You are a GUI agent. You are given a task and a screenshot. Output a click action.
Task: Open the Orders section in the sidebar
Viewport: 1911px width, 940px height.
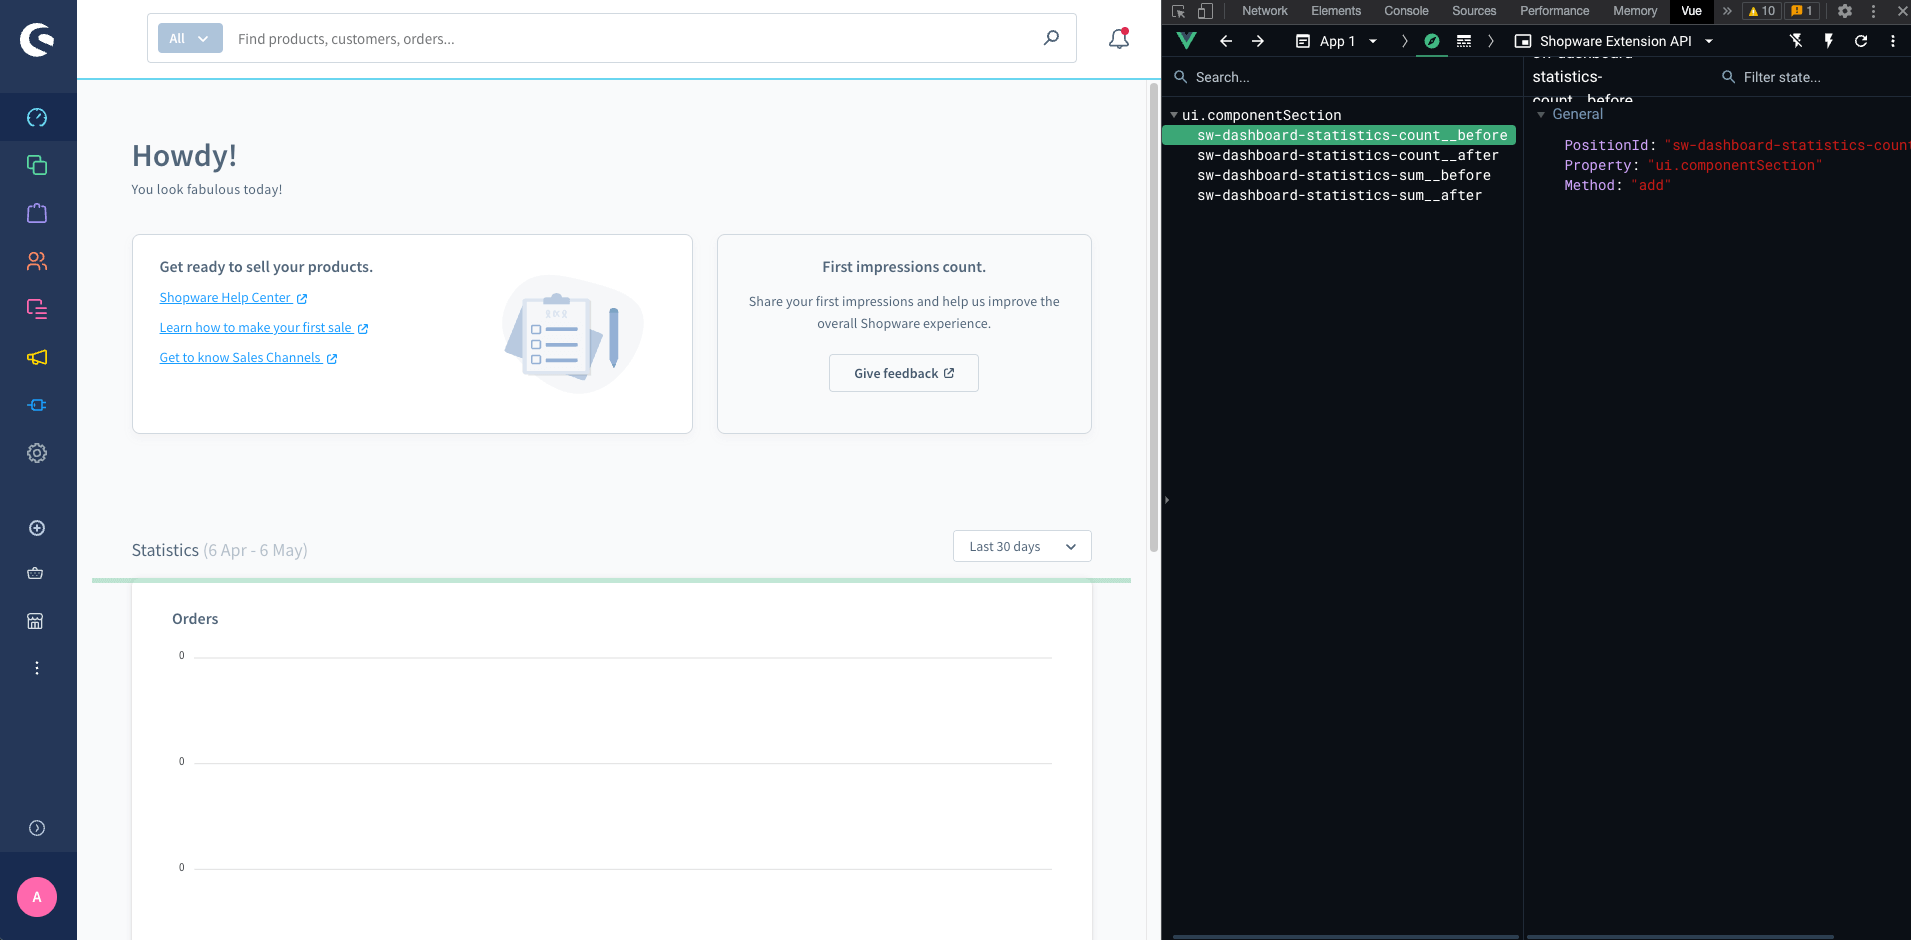click(x=37, y=213)
